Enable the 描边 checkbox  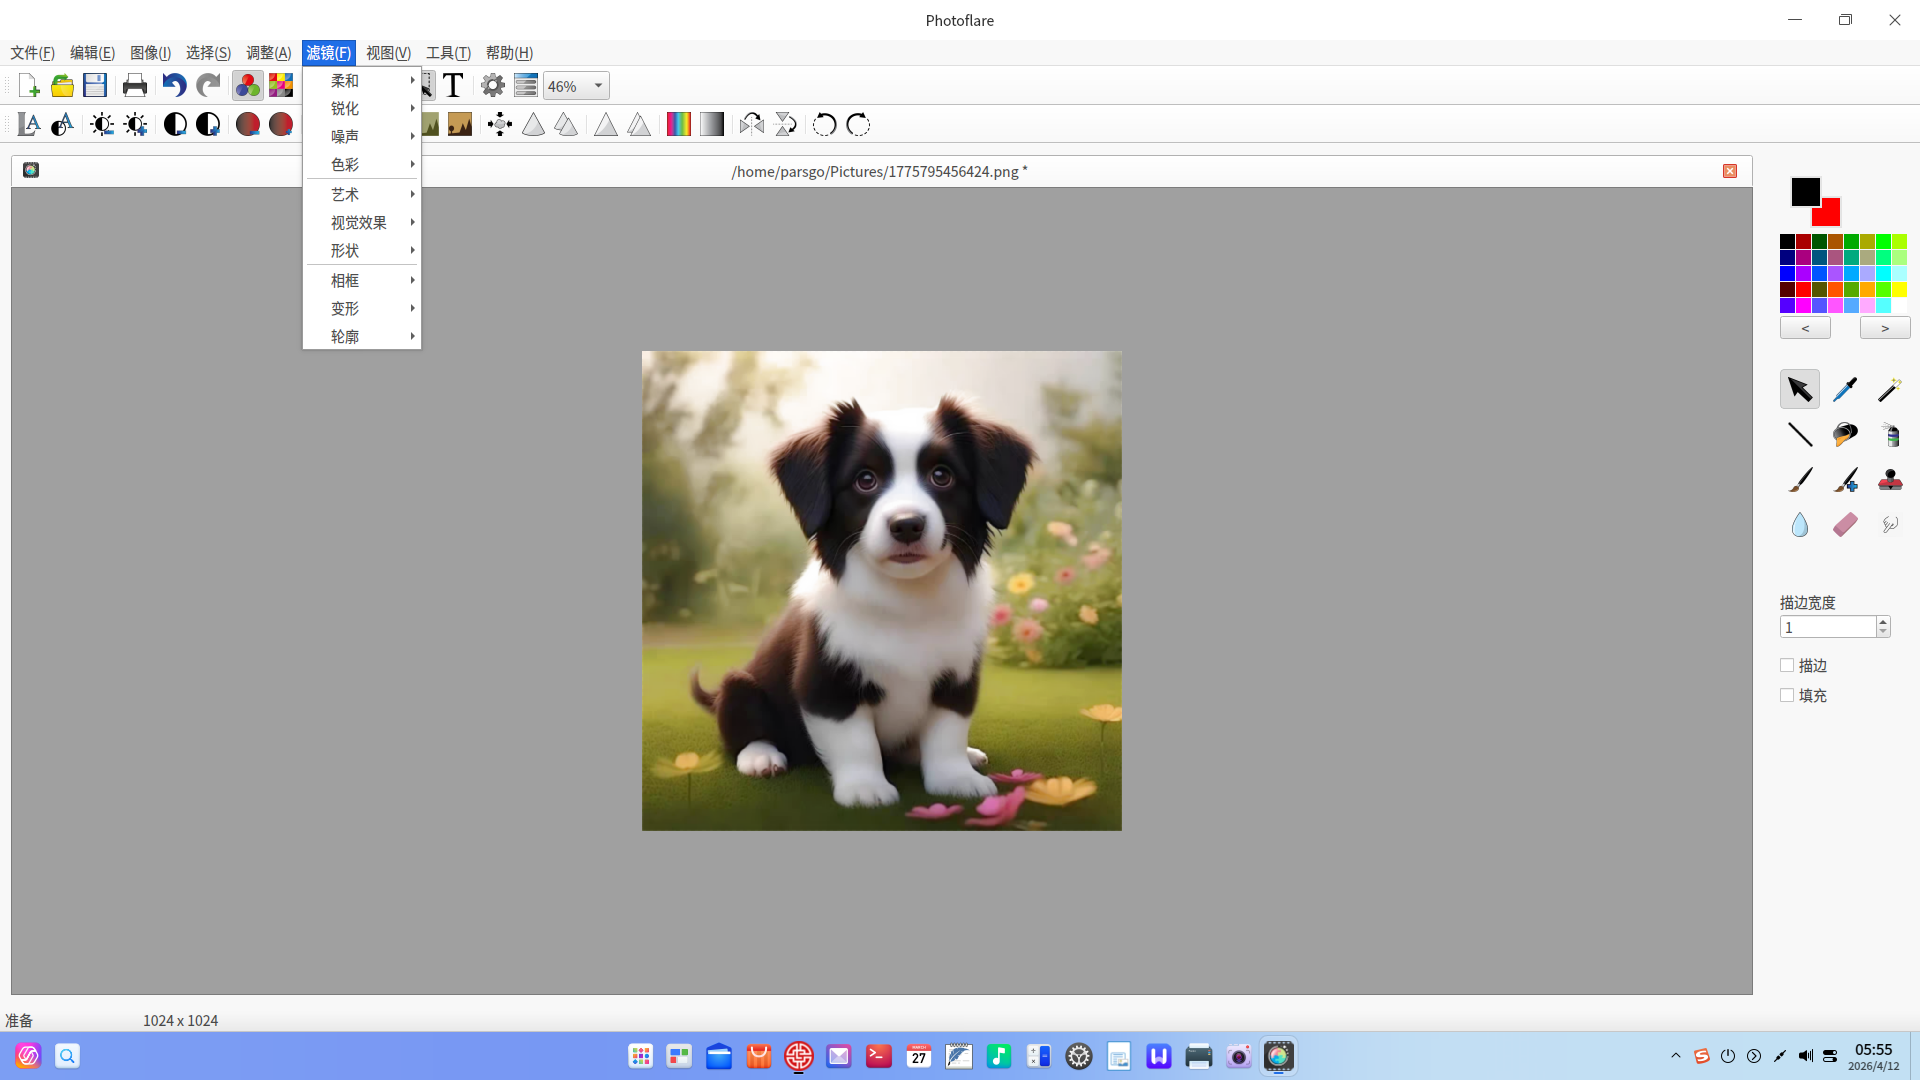(1787, 665)
